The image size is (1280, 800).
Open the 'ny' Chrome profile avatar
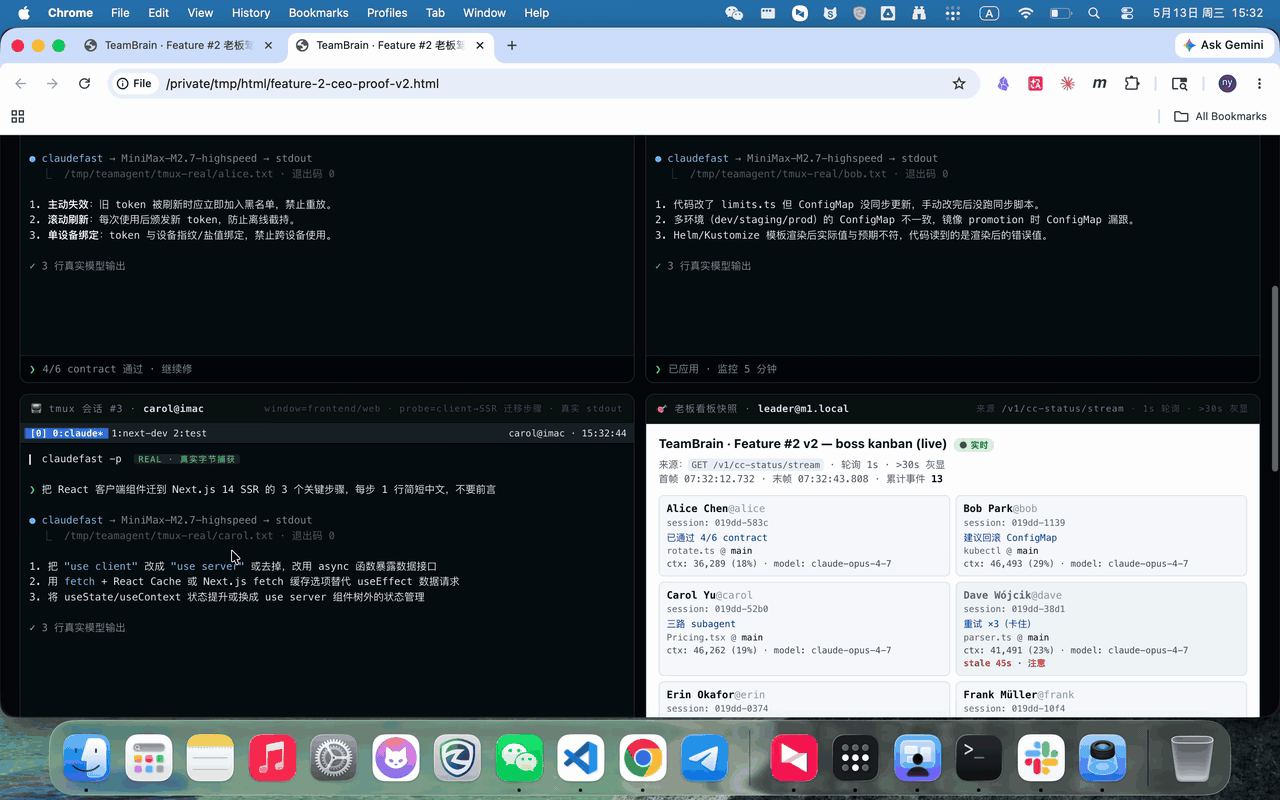click(1227, 84)
